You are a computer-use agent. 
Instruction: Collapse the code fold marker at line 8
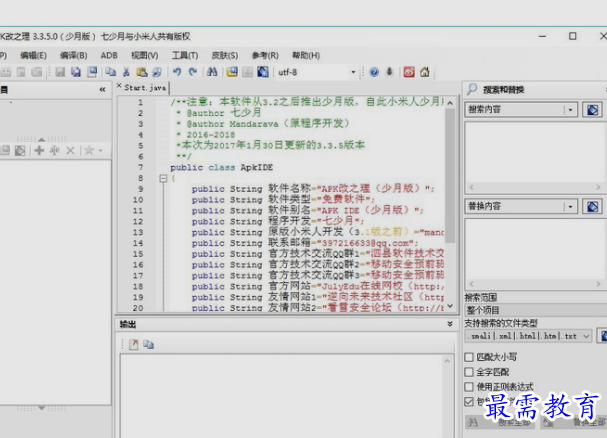point(163,178)
